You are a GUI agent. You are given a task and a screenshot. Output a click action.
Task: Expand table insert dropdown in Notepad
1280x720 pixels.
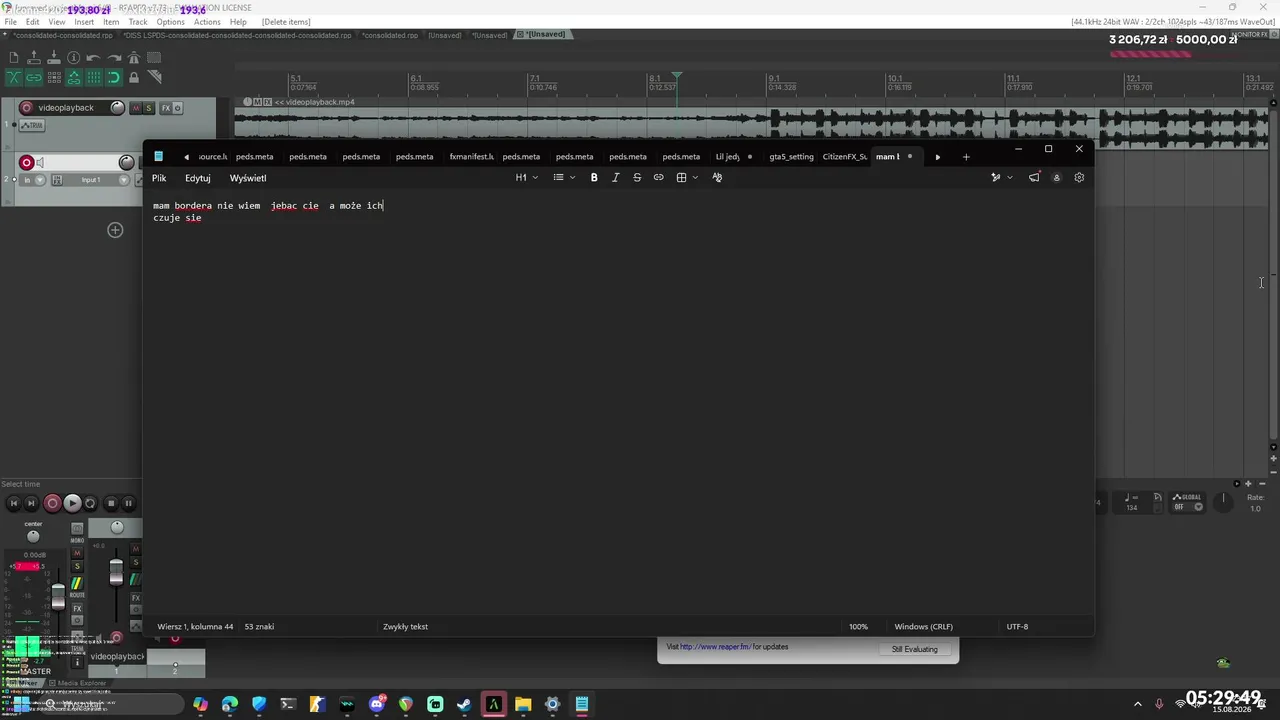pos(687,177)
